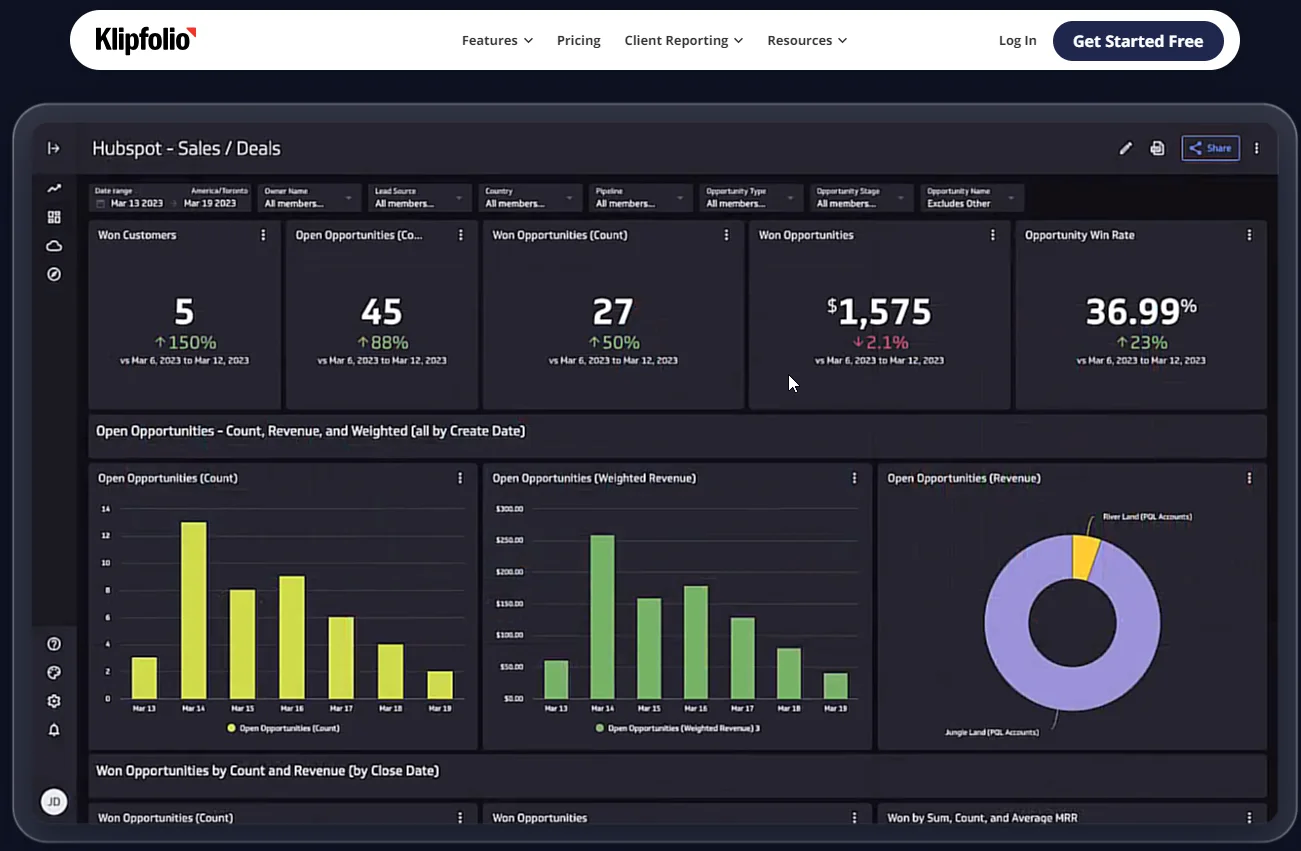The width and height of the screenshot is (1301, 851).
Task: Click the River Land (PQL Accounts) label
Action: pos(1147,517)
